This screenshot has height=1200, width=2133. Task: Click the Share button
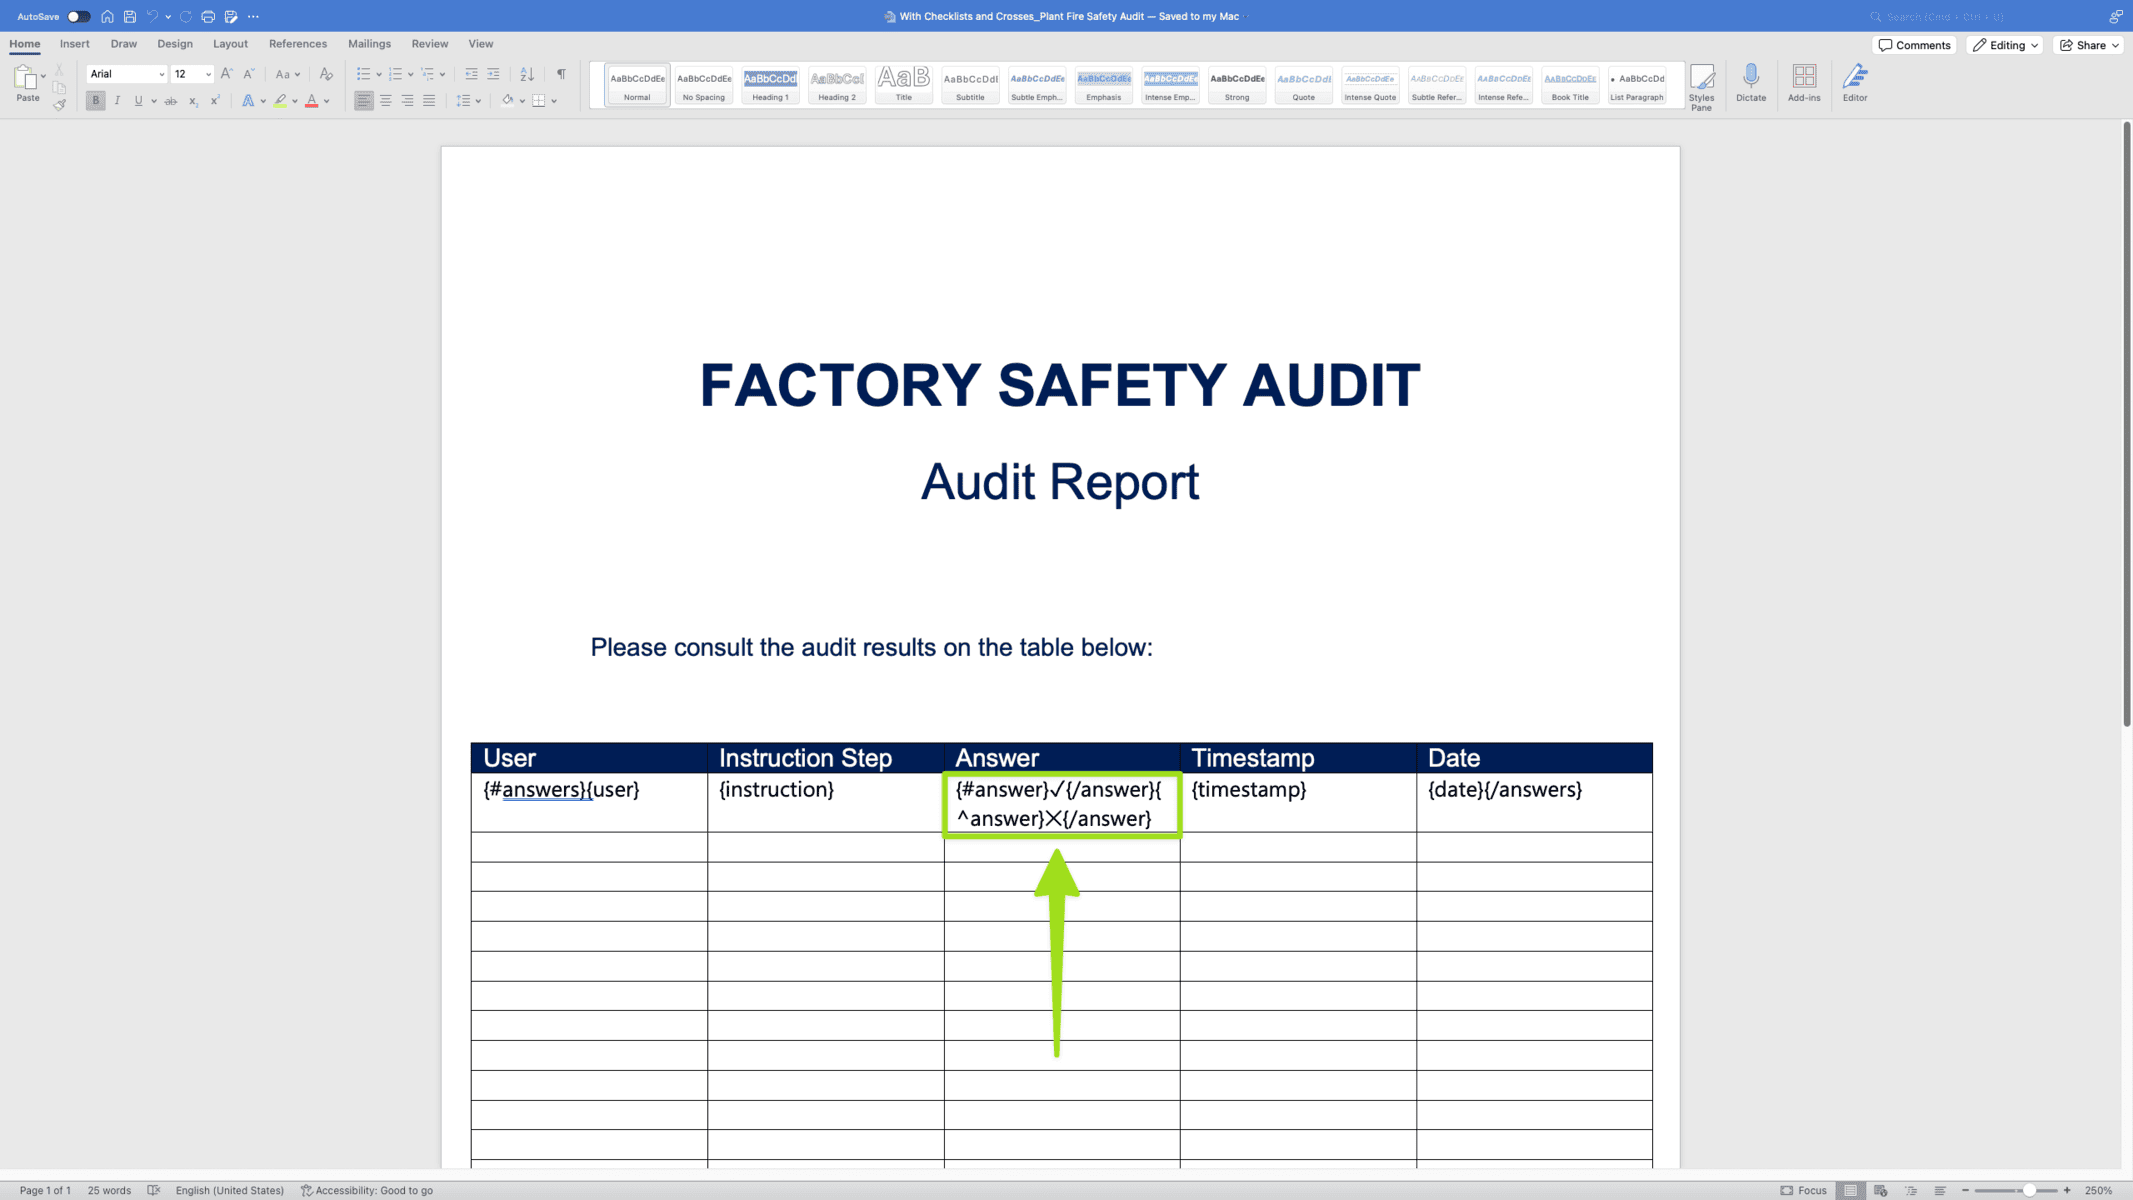coord(2089,45)
